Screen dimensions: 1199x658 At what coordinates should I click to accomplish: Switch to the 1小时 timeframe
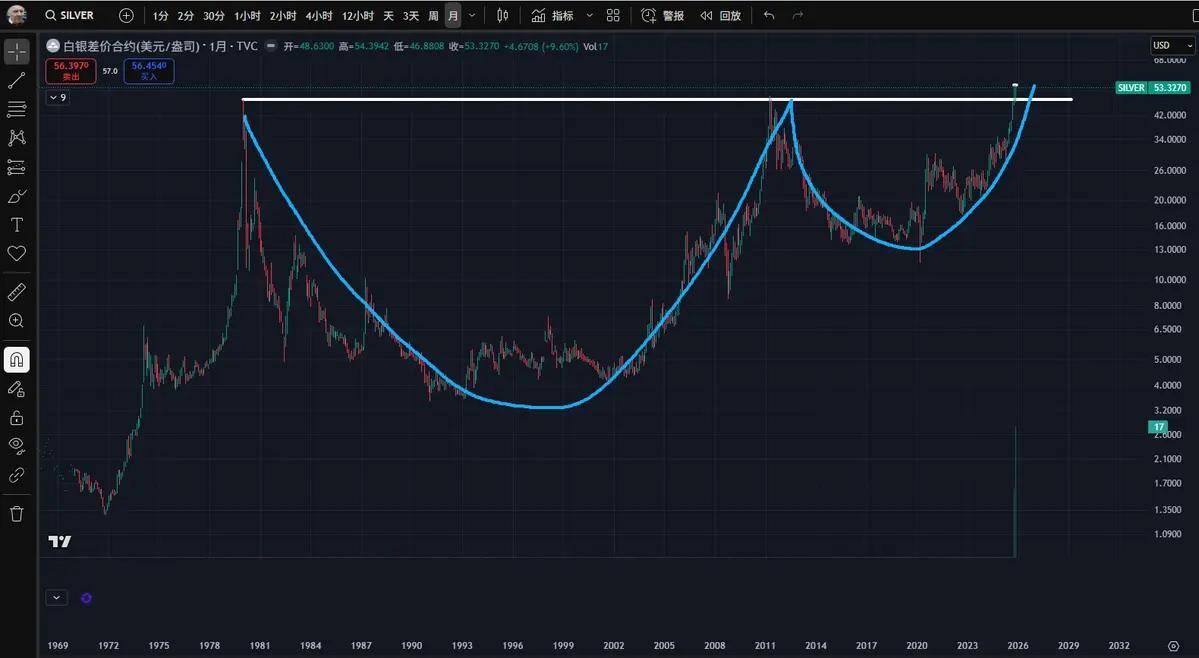248,15
